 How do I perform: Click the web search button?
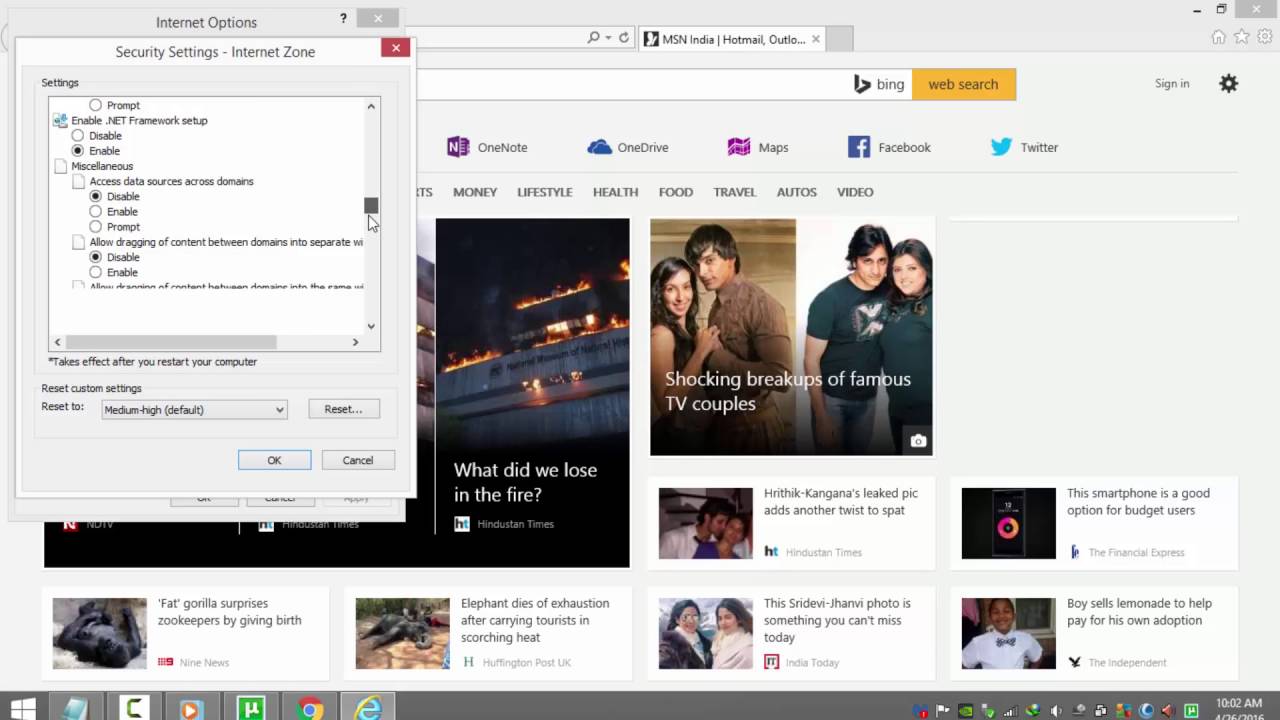pos(963,84)
